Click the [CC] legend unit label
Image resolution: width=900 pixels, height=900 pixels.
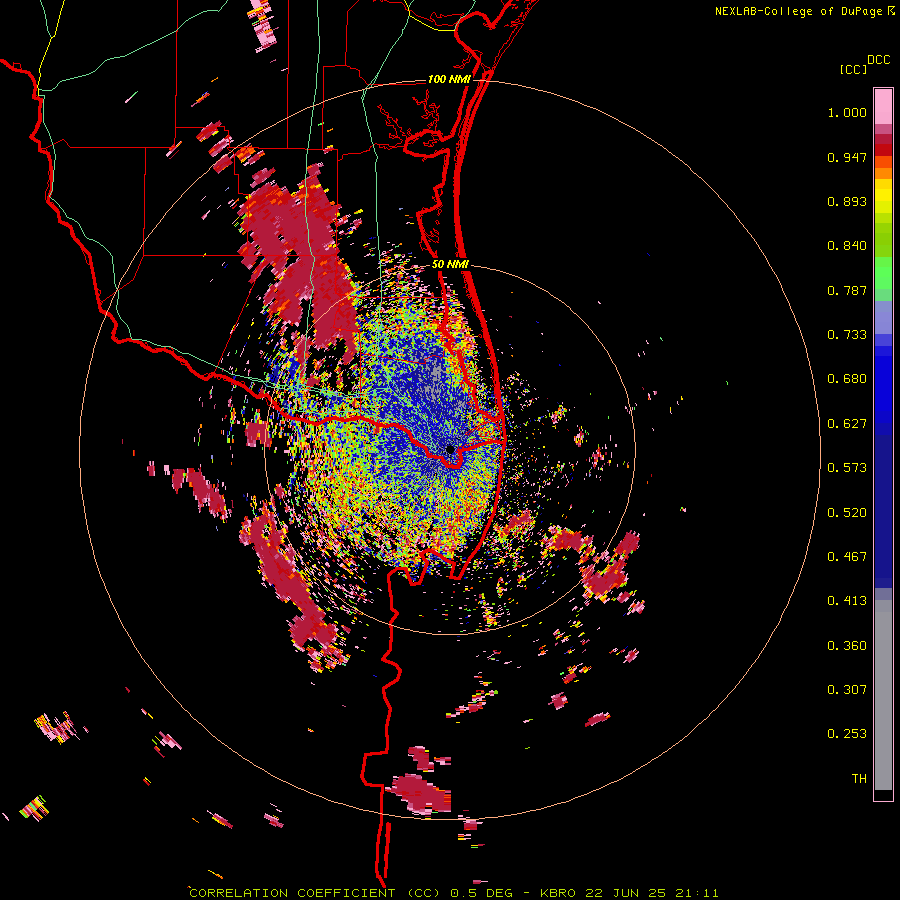[x=853, y=69]
